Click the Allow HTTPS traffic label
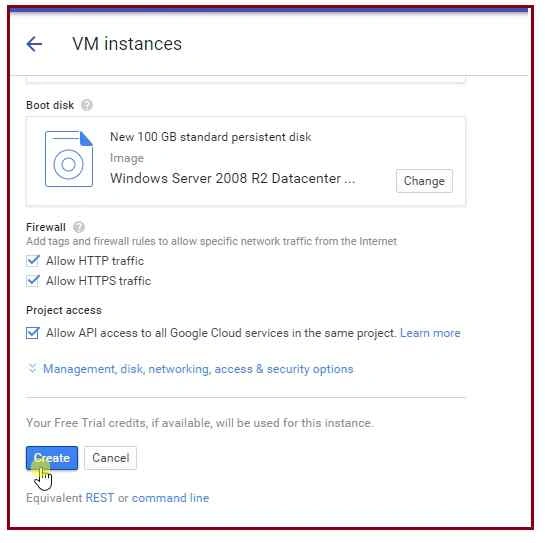 pyautogui.click(x=99, y=281)
